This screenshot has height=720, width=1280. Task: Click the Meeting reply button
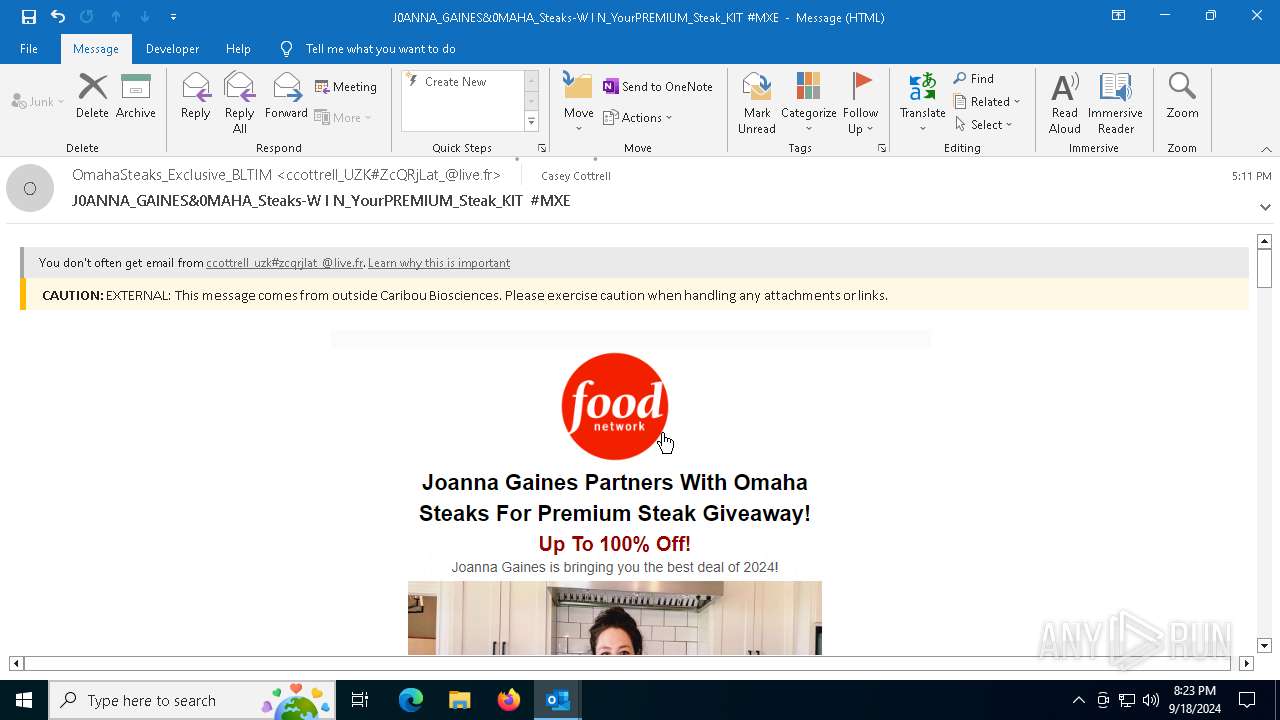346,87
